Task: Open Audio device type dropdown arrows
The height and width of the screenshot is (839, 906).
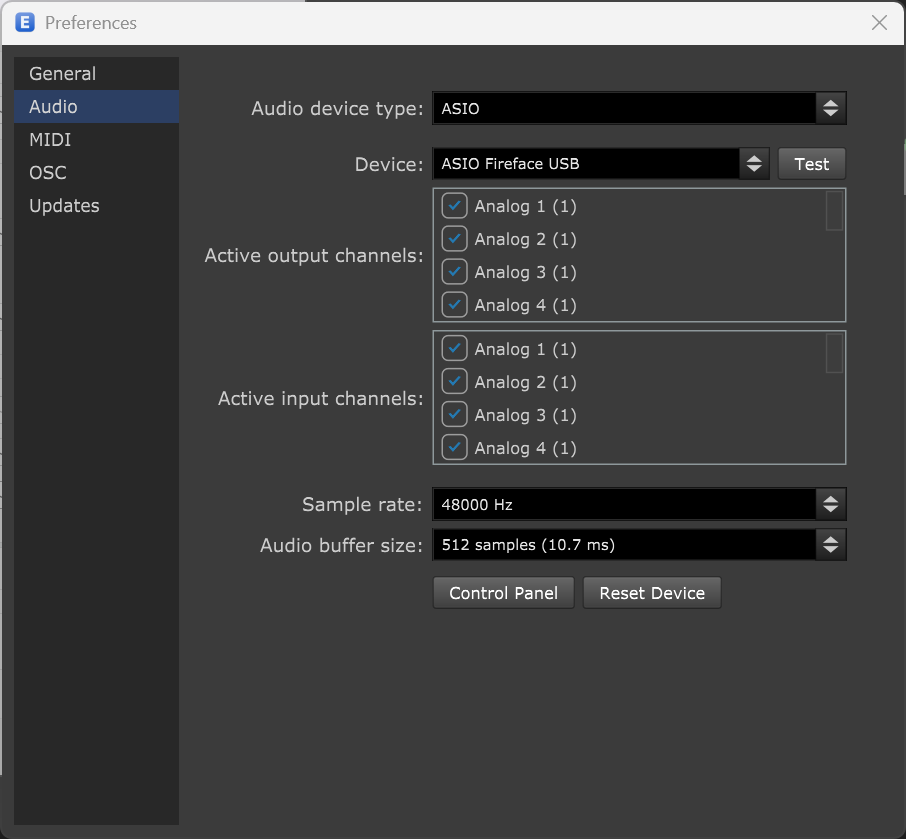Action: (x=830, y=108)
